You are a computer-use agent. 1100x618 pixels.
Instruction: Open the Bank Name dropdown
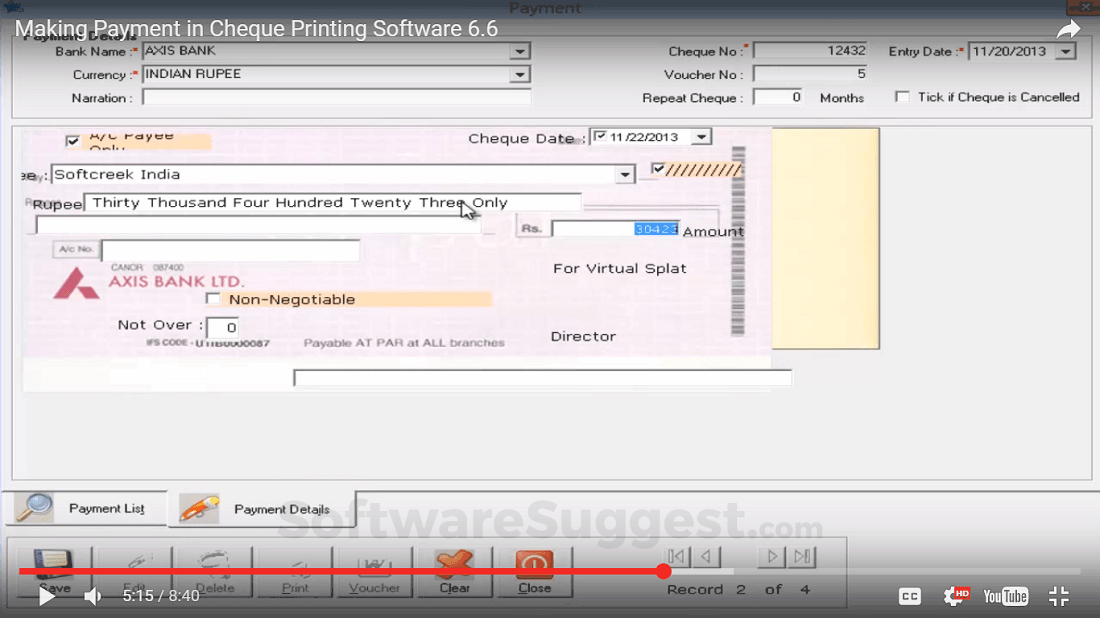click(x=519, y=51)
